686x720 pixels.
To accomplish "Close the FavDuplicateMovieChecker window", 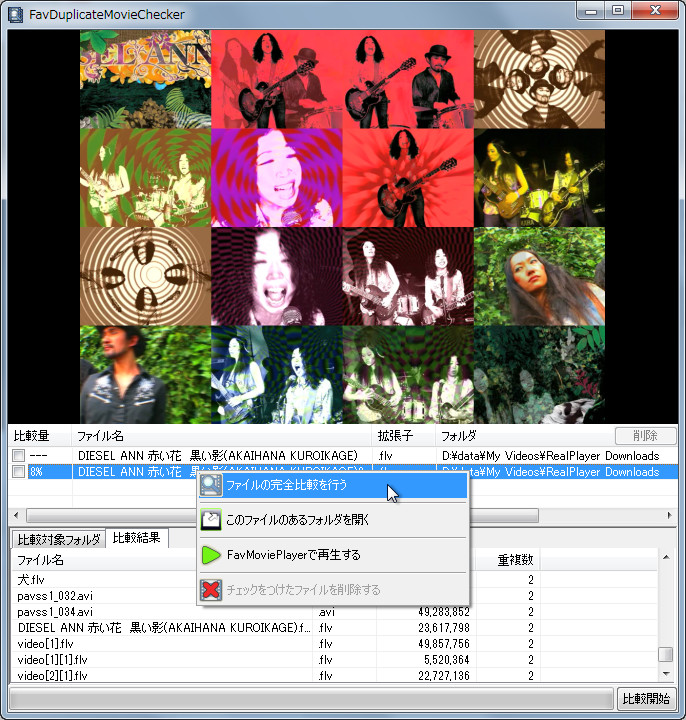I will [x=655, y=11].
